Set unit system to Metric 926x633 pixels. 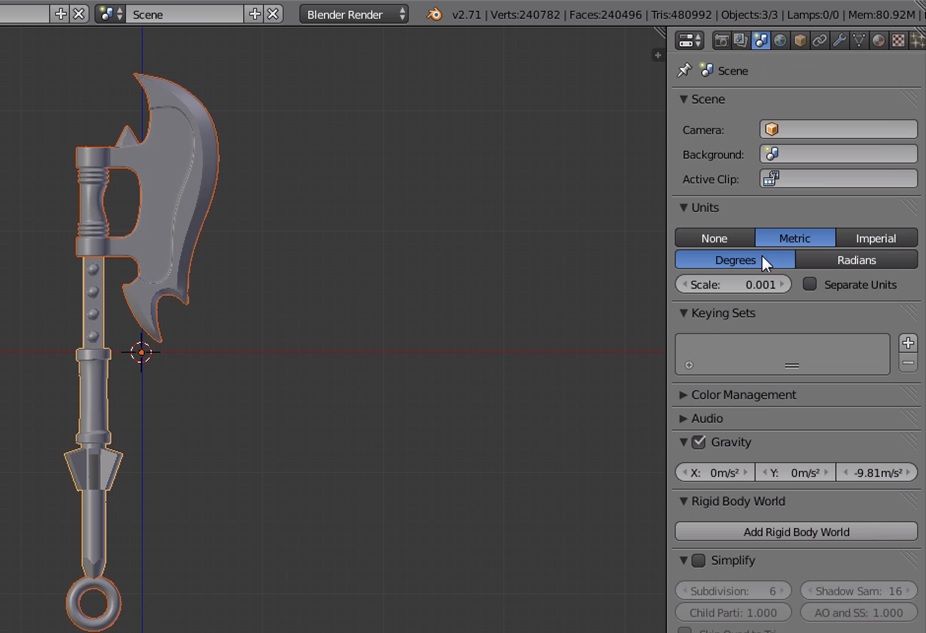click(x=795, y=238)
